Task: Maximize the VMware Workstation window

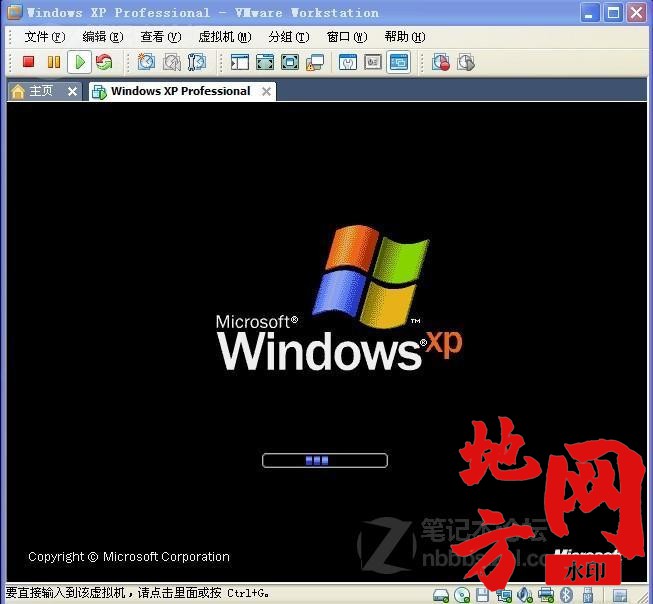Action: 613,12
